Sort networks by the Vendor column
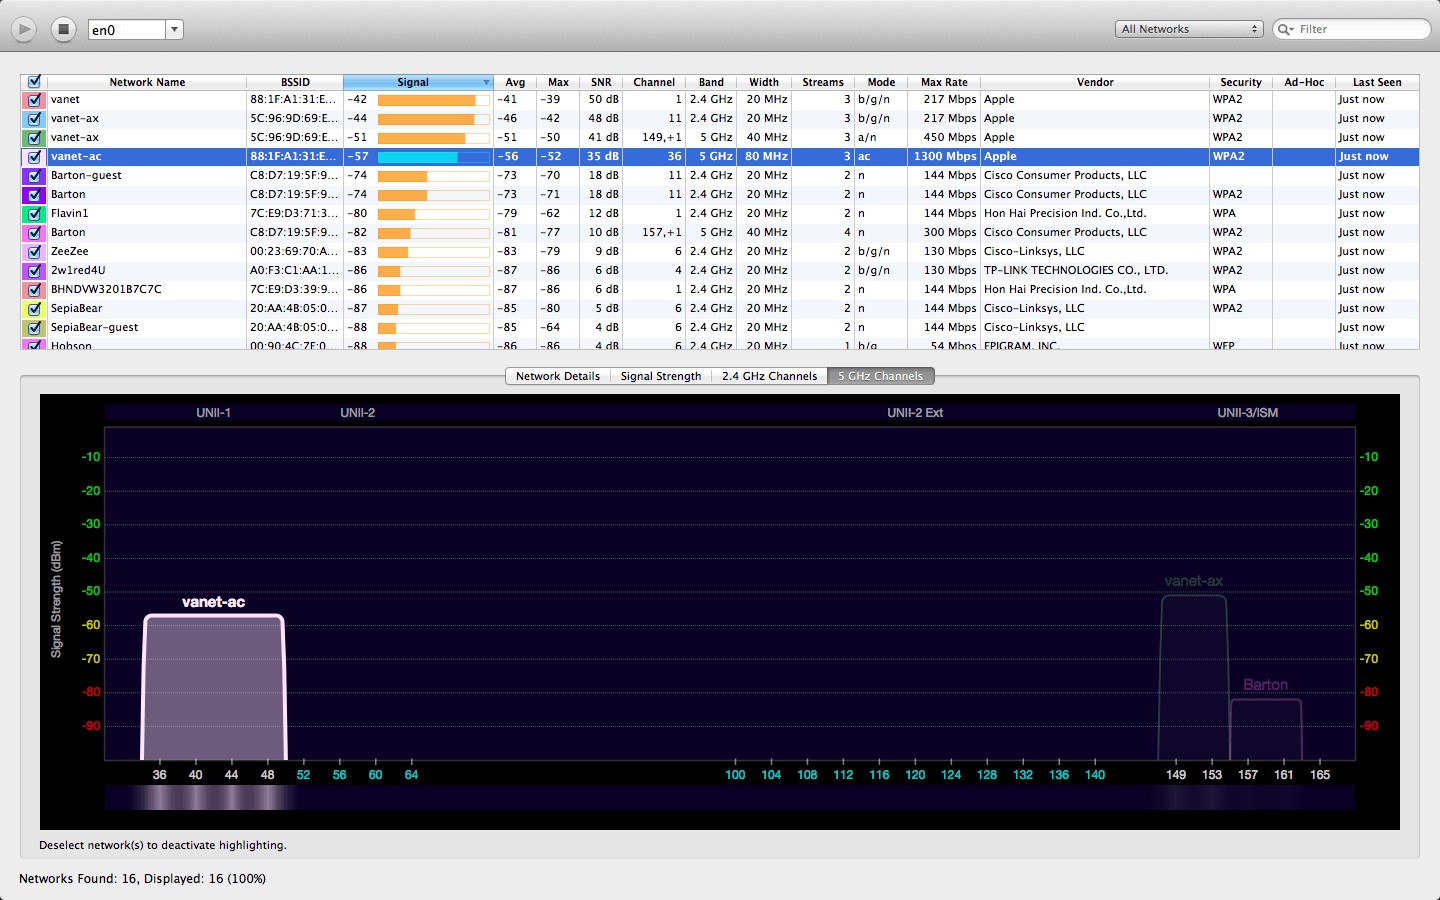Screen dimensions: 1440x900 coord(1095,82)
